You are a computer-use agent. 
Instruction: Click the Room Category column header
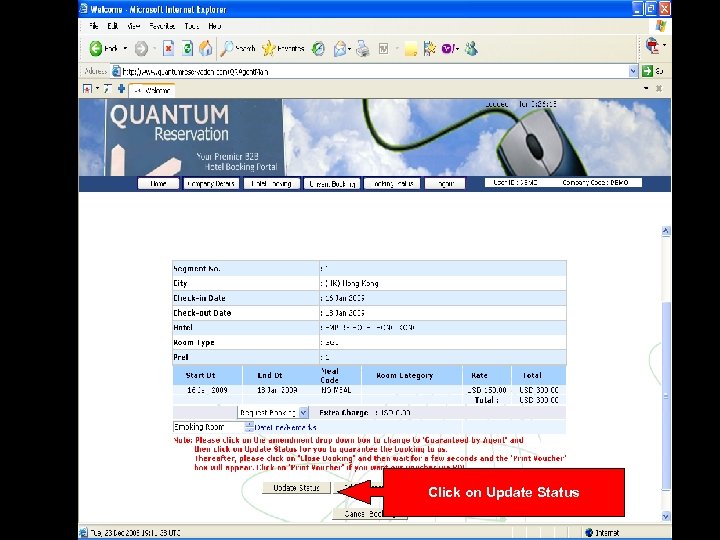[405, 376]
